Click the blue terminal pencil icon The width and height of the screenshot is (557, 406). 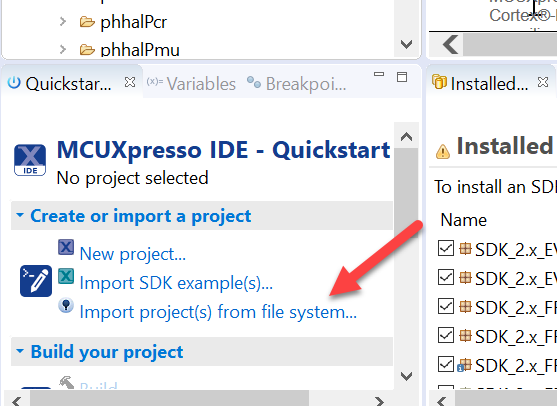36,281
